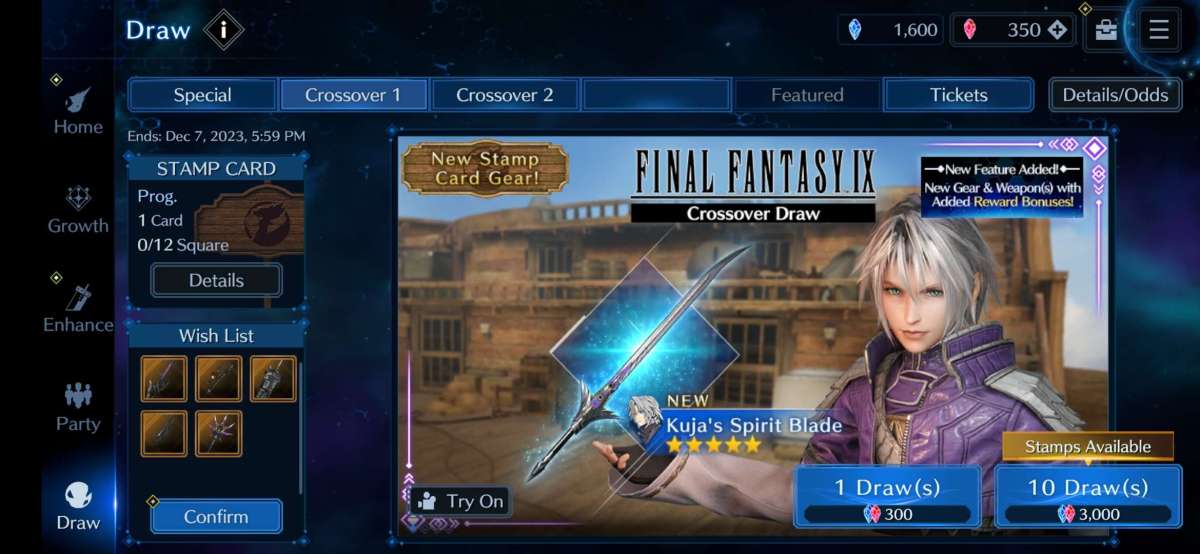The width and height of the screenshot is (1200, 554).
Task: Open the hamburger menu at top right
Action: click(1159, 30)
